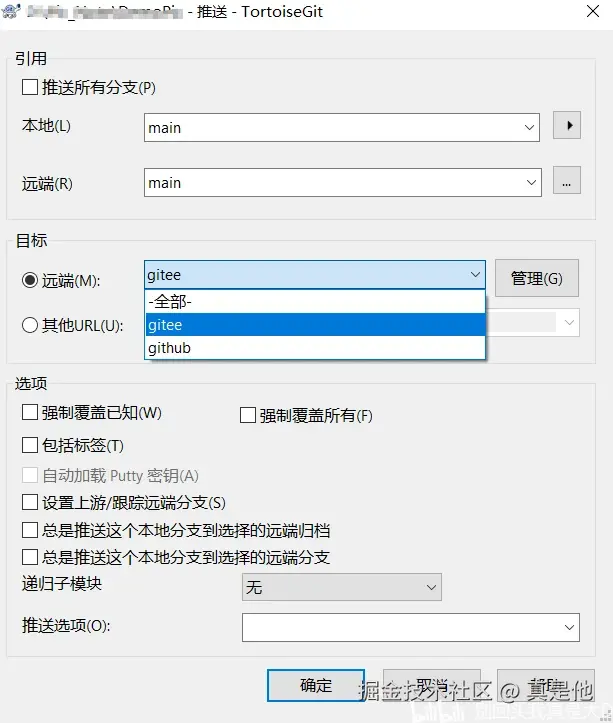Screen dimensions: 613x723
Task: Click the arrow button beside local branch
Action: tap(567, 126)
